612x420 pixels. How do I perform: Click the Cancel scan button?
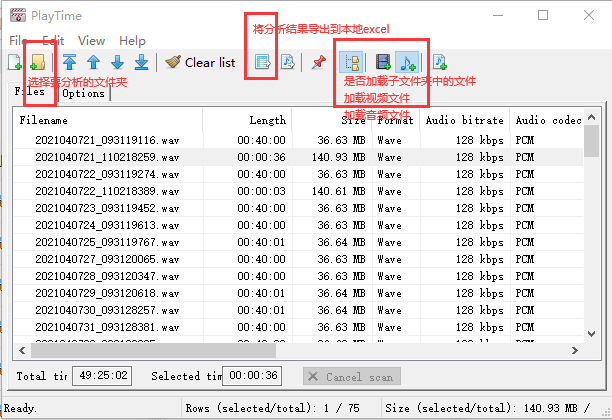point(352,377)
